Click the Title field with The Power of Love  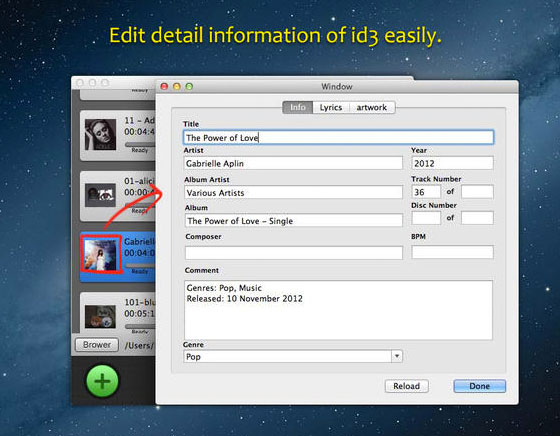tap(338, 137)
